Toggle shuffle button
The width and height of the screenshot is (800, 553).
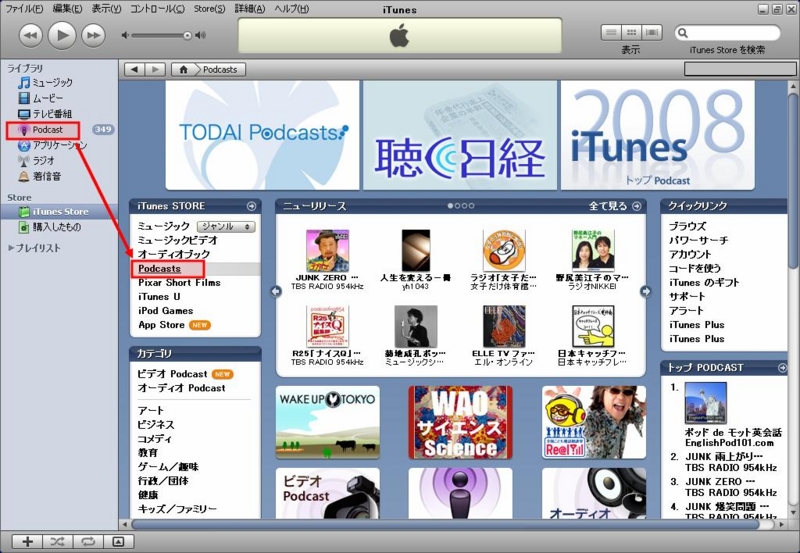pos(58,542)
